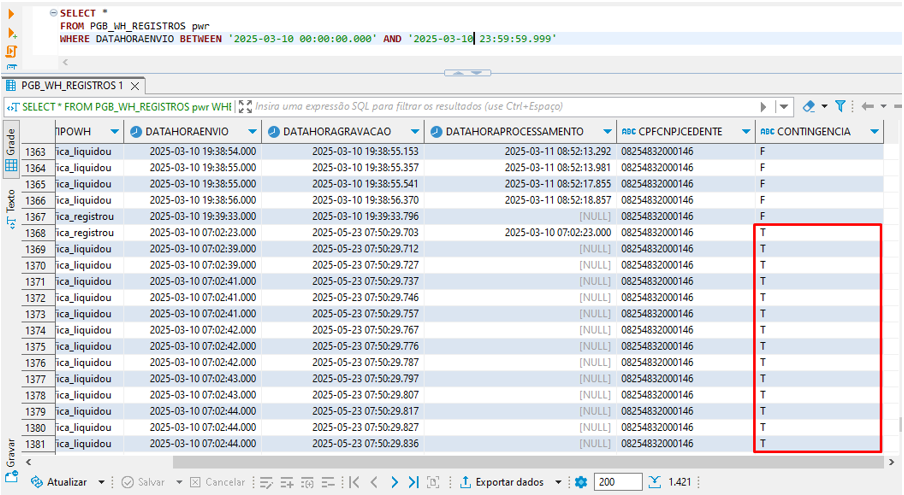Jump to the last row using the arrow-to-bar icon
Viewport: 904px width, 495px height.
point(414,482)
